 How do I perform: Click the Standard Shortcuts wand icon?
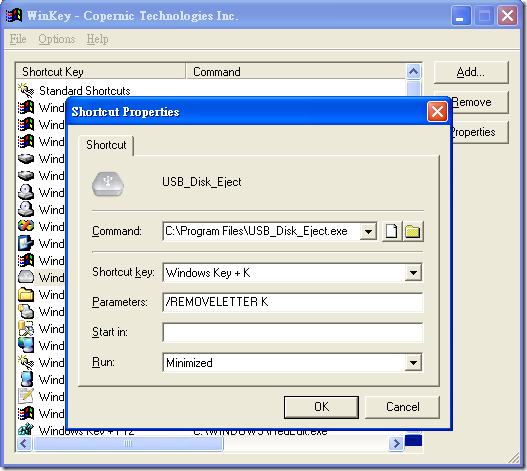click(x=26, y=90)
